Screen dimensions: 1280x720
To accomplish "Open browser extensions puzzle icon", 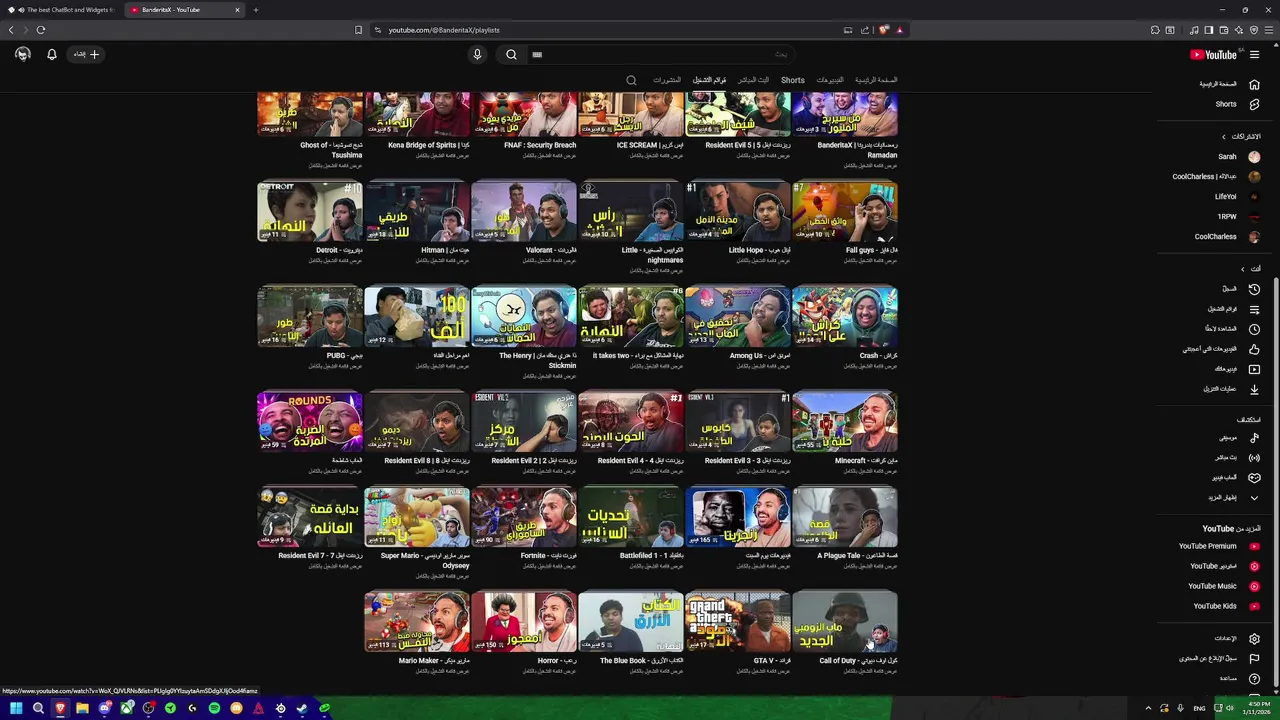I will (1155, 30).
